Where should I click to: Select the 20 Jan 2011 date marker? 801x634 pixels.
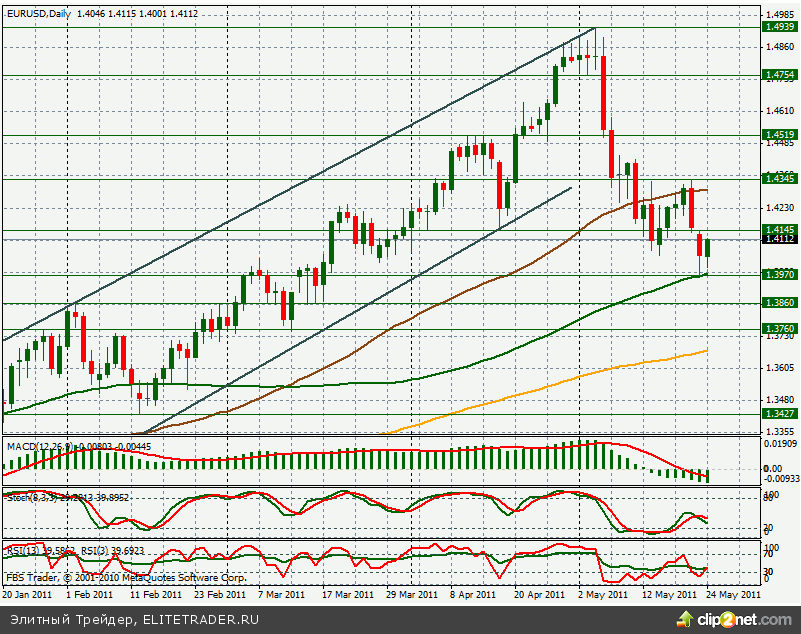click(27, 593)
